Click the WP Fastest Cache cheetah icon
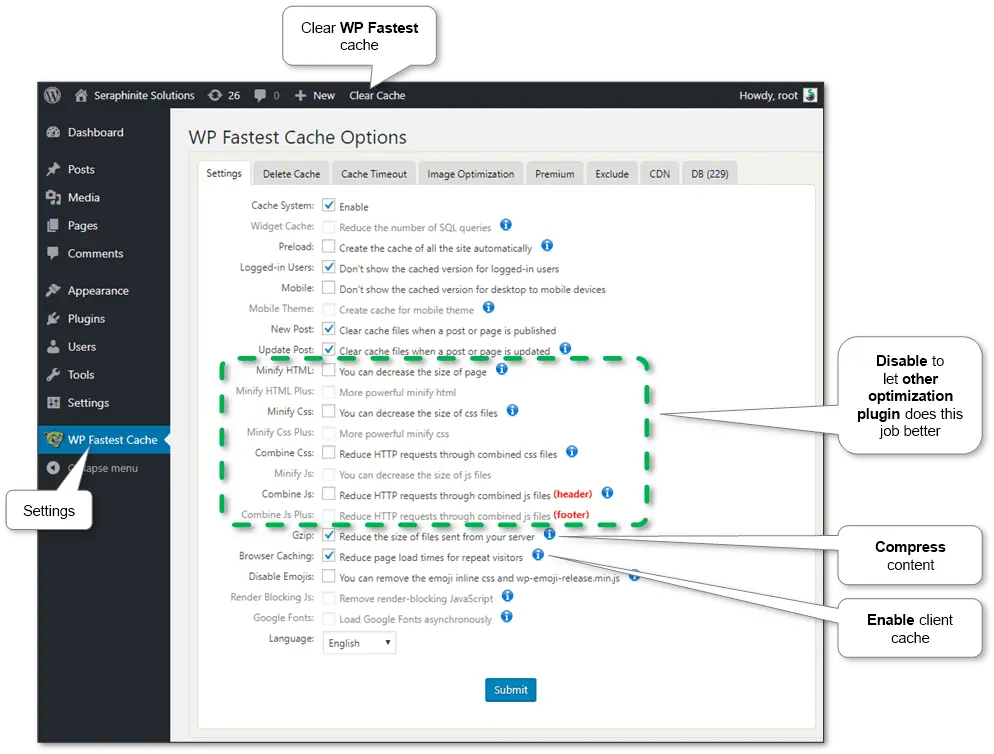The image size is (994, 754). point(54,439)
